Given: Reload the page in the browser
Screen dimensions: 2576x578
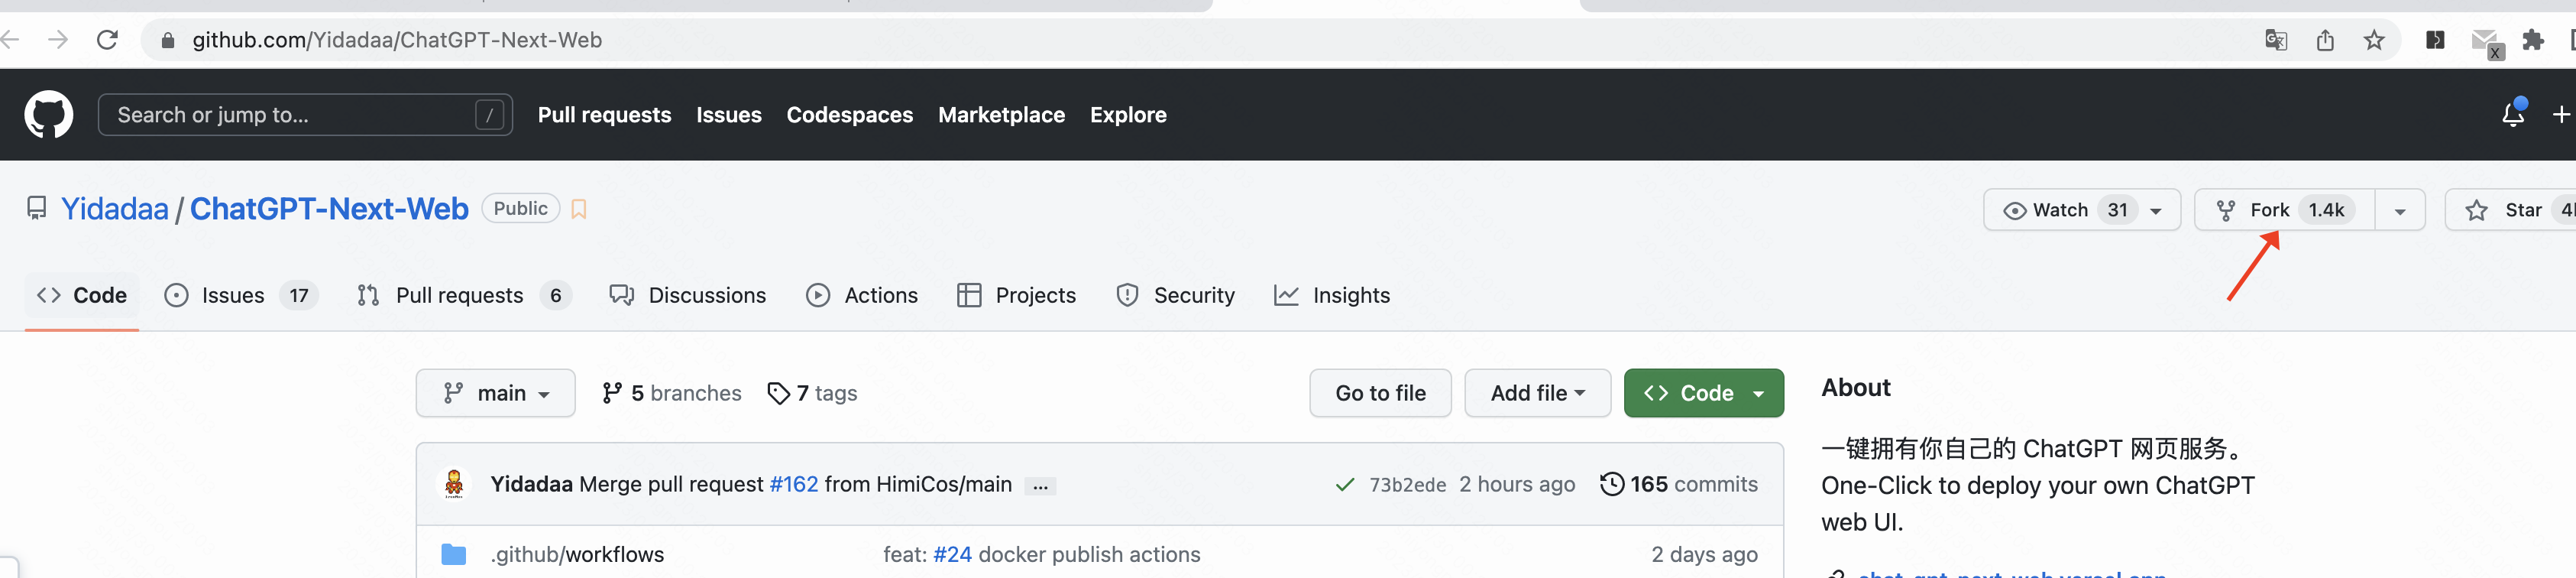Looking at the screenshot, I should (107, 40).
